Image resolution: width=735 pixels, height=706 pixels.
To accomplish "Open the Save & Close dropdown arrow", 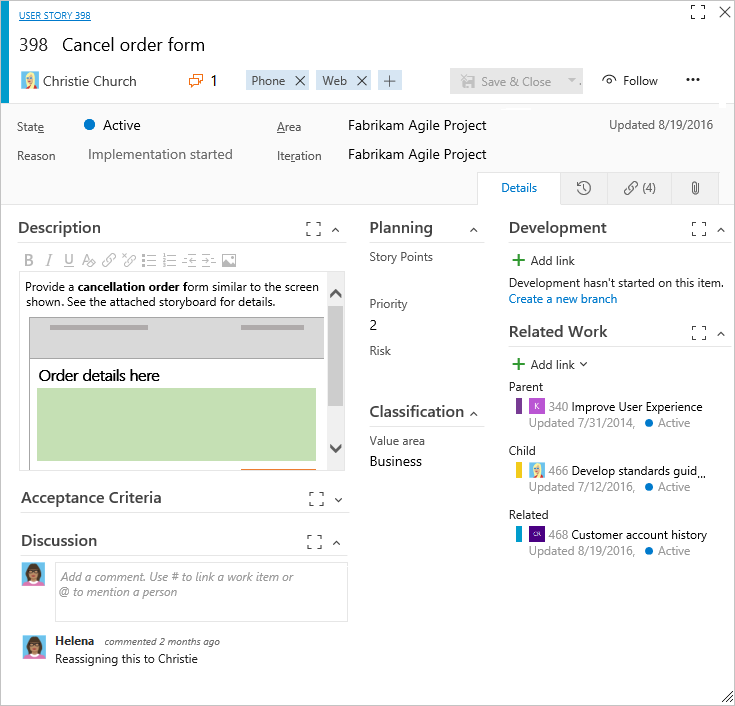I will click(572, 81).
